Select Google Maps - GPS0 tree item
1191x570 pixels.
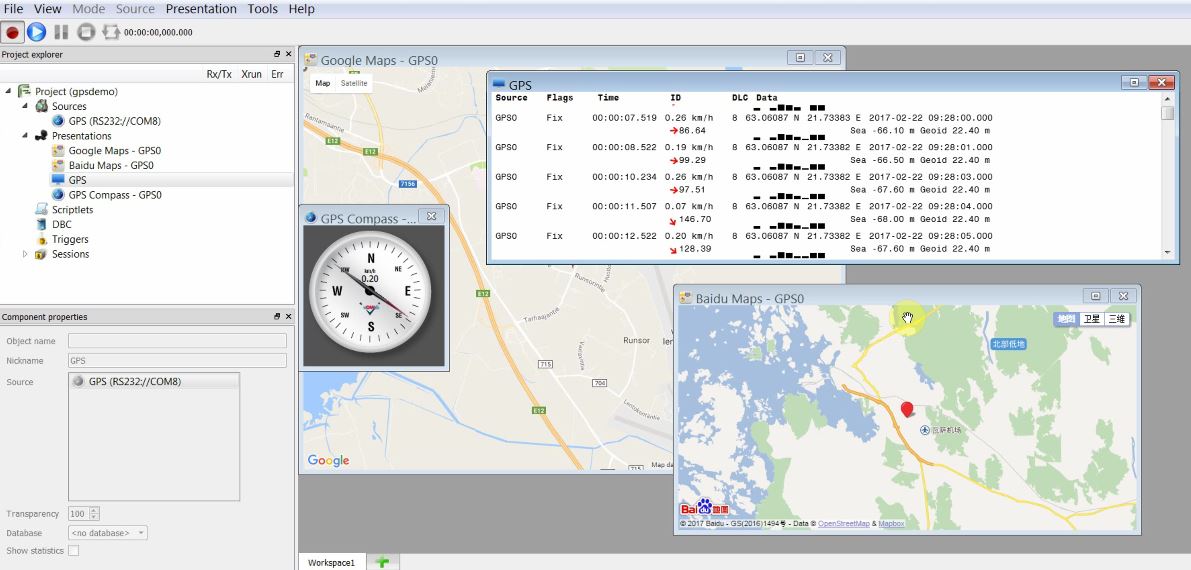click(x=114, y=150)
